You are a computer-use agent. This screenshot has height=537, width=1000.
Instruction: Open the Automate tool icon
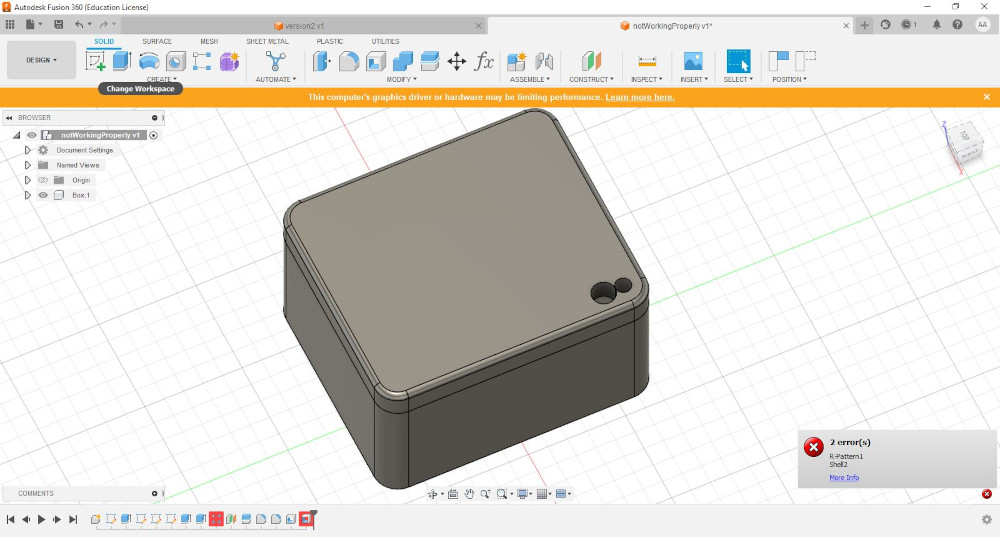[276, 61]
